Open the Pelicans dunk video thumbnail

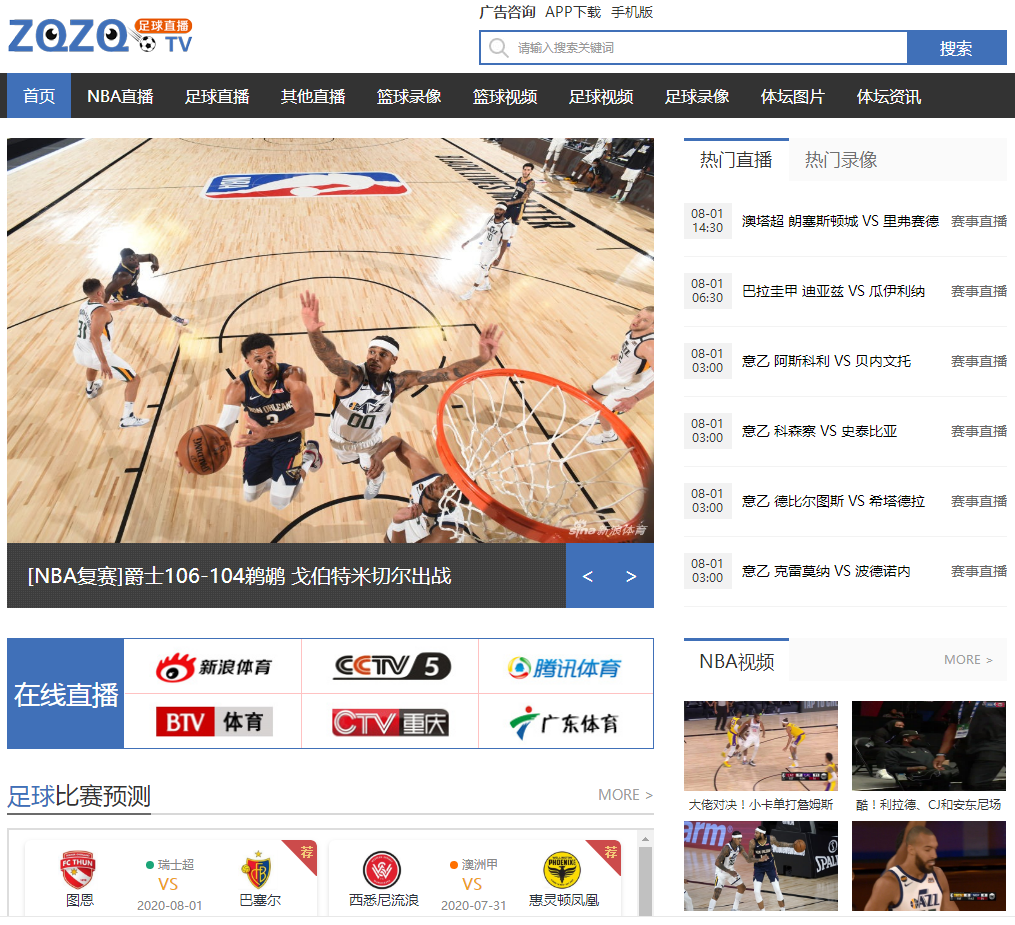[761, 866]
